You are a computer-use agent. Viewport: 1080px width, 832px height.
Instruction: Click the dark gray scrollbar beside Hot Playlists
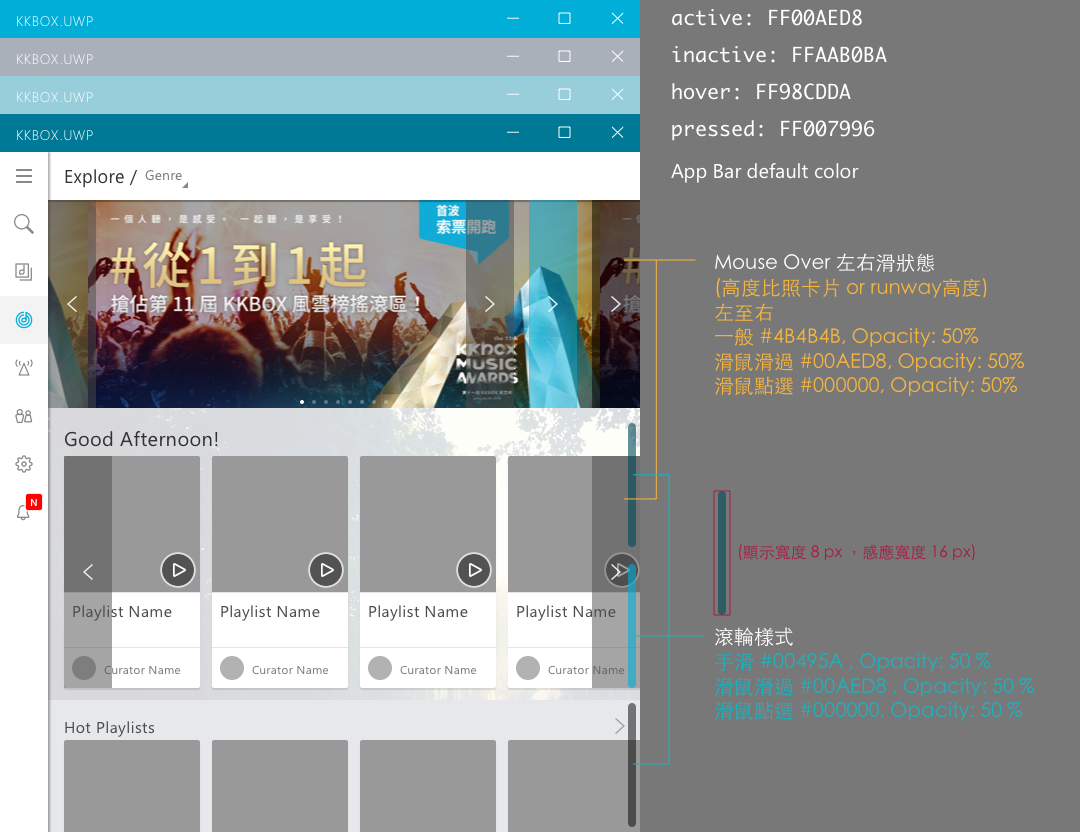point(632,765)
